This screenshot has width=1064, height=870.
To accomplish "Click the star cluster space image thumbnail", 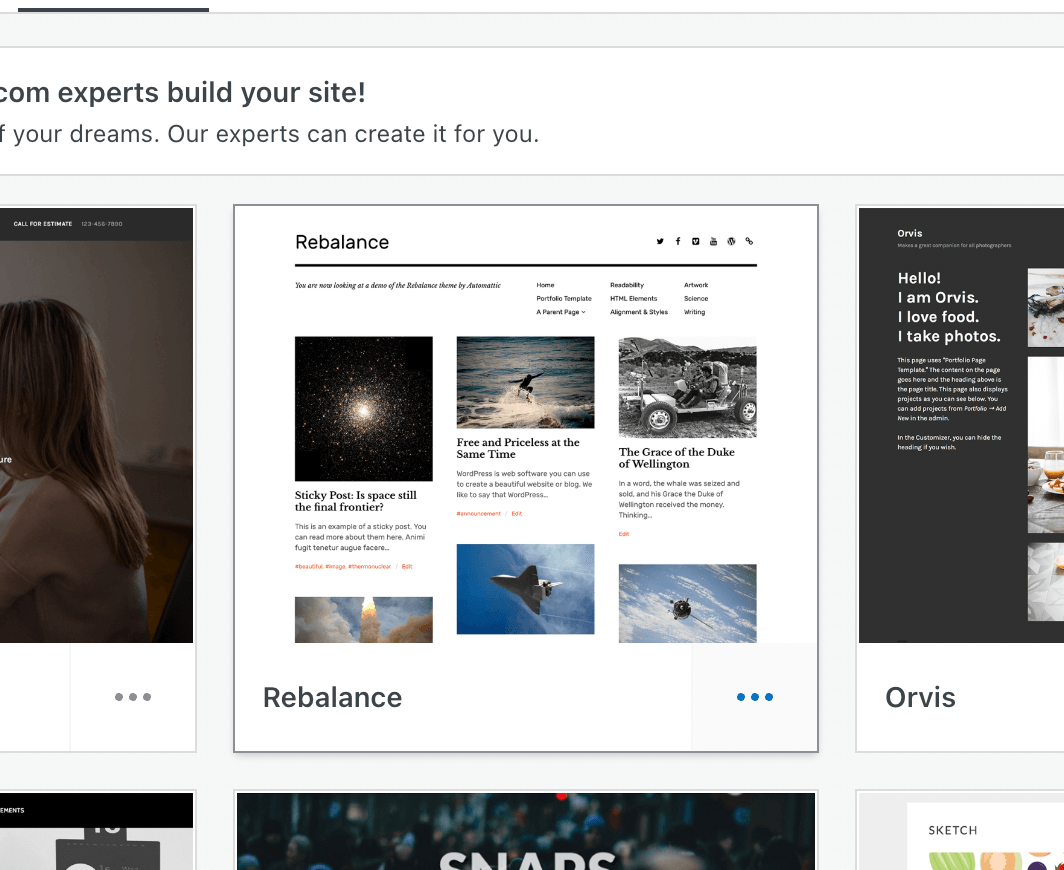I will coord(364,408).
